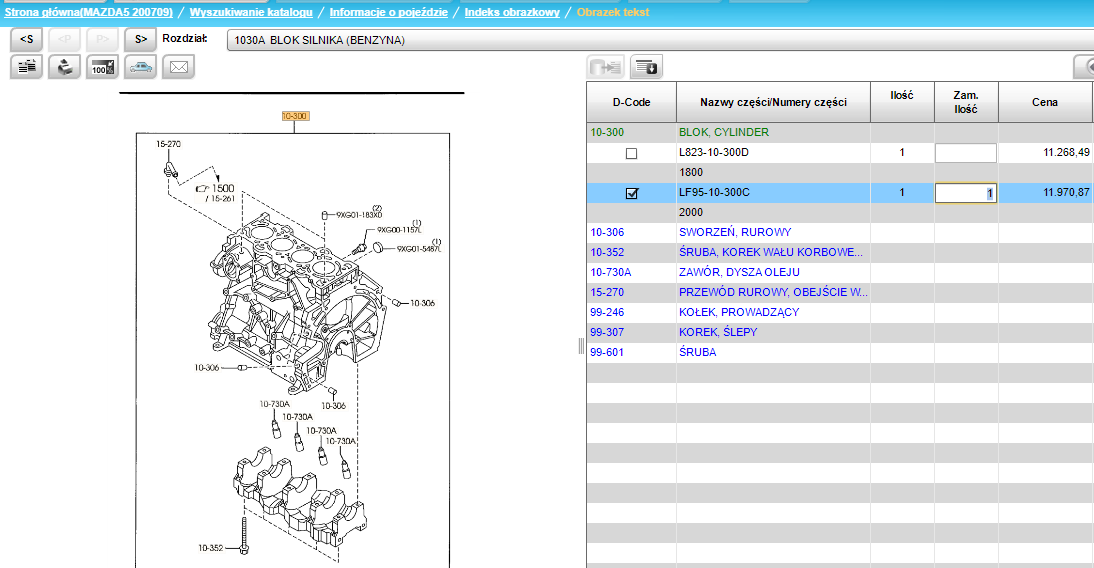Click the list download icon above table
Viewport: 1094px width, 568px height.
[x=646, y=67]
